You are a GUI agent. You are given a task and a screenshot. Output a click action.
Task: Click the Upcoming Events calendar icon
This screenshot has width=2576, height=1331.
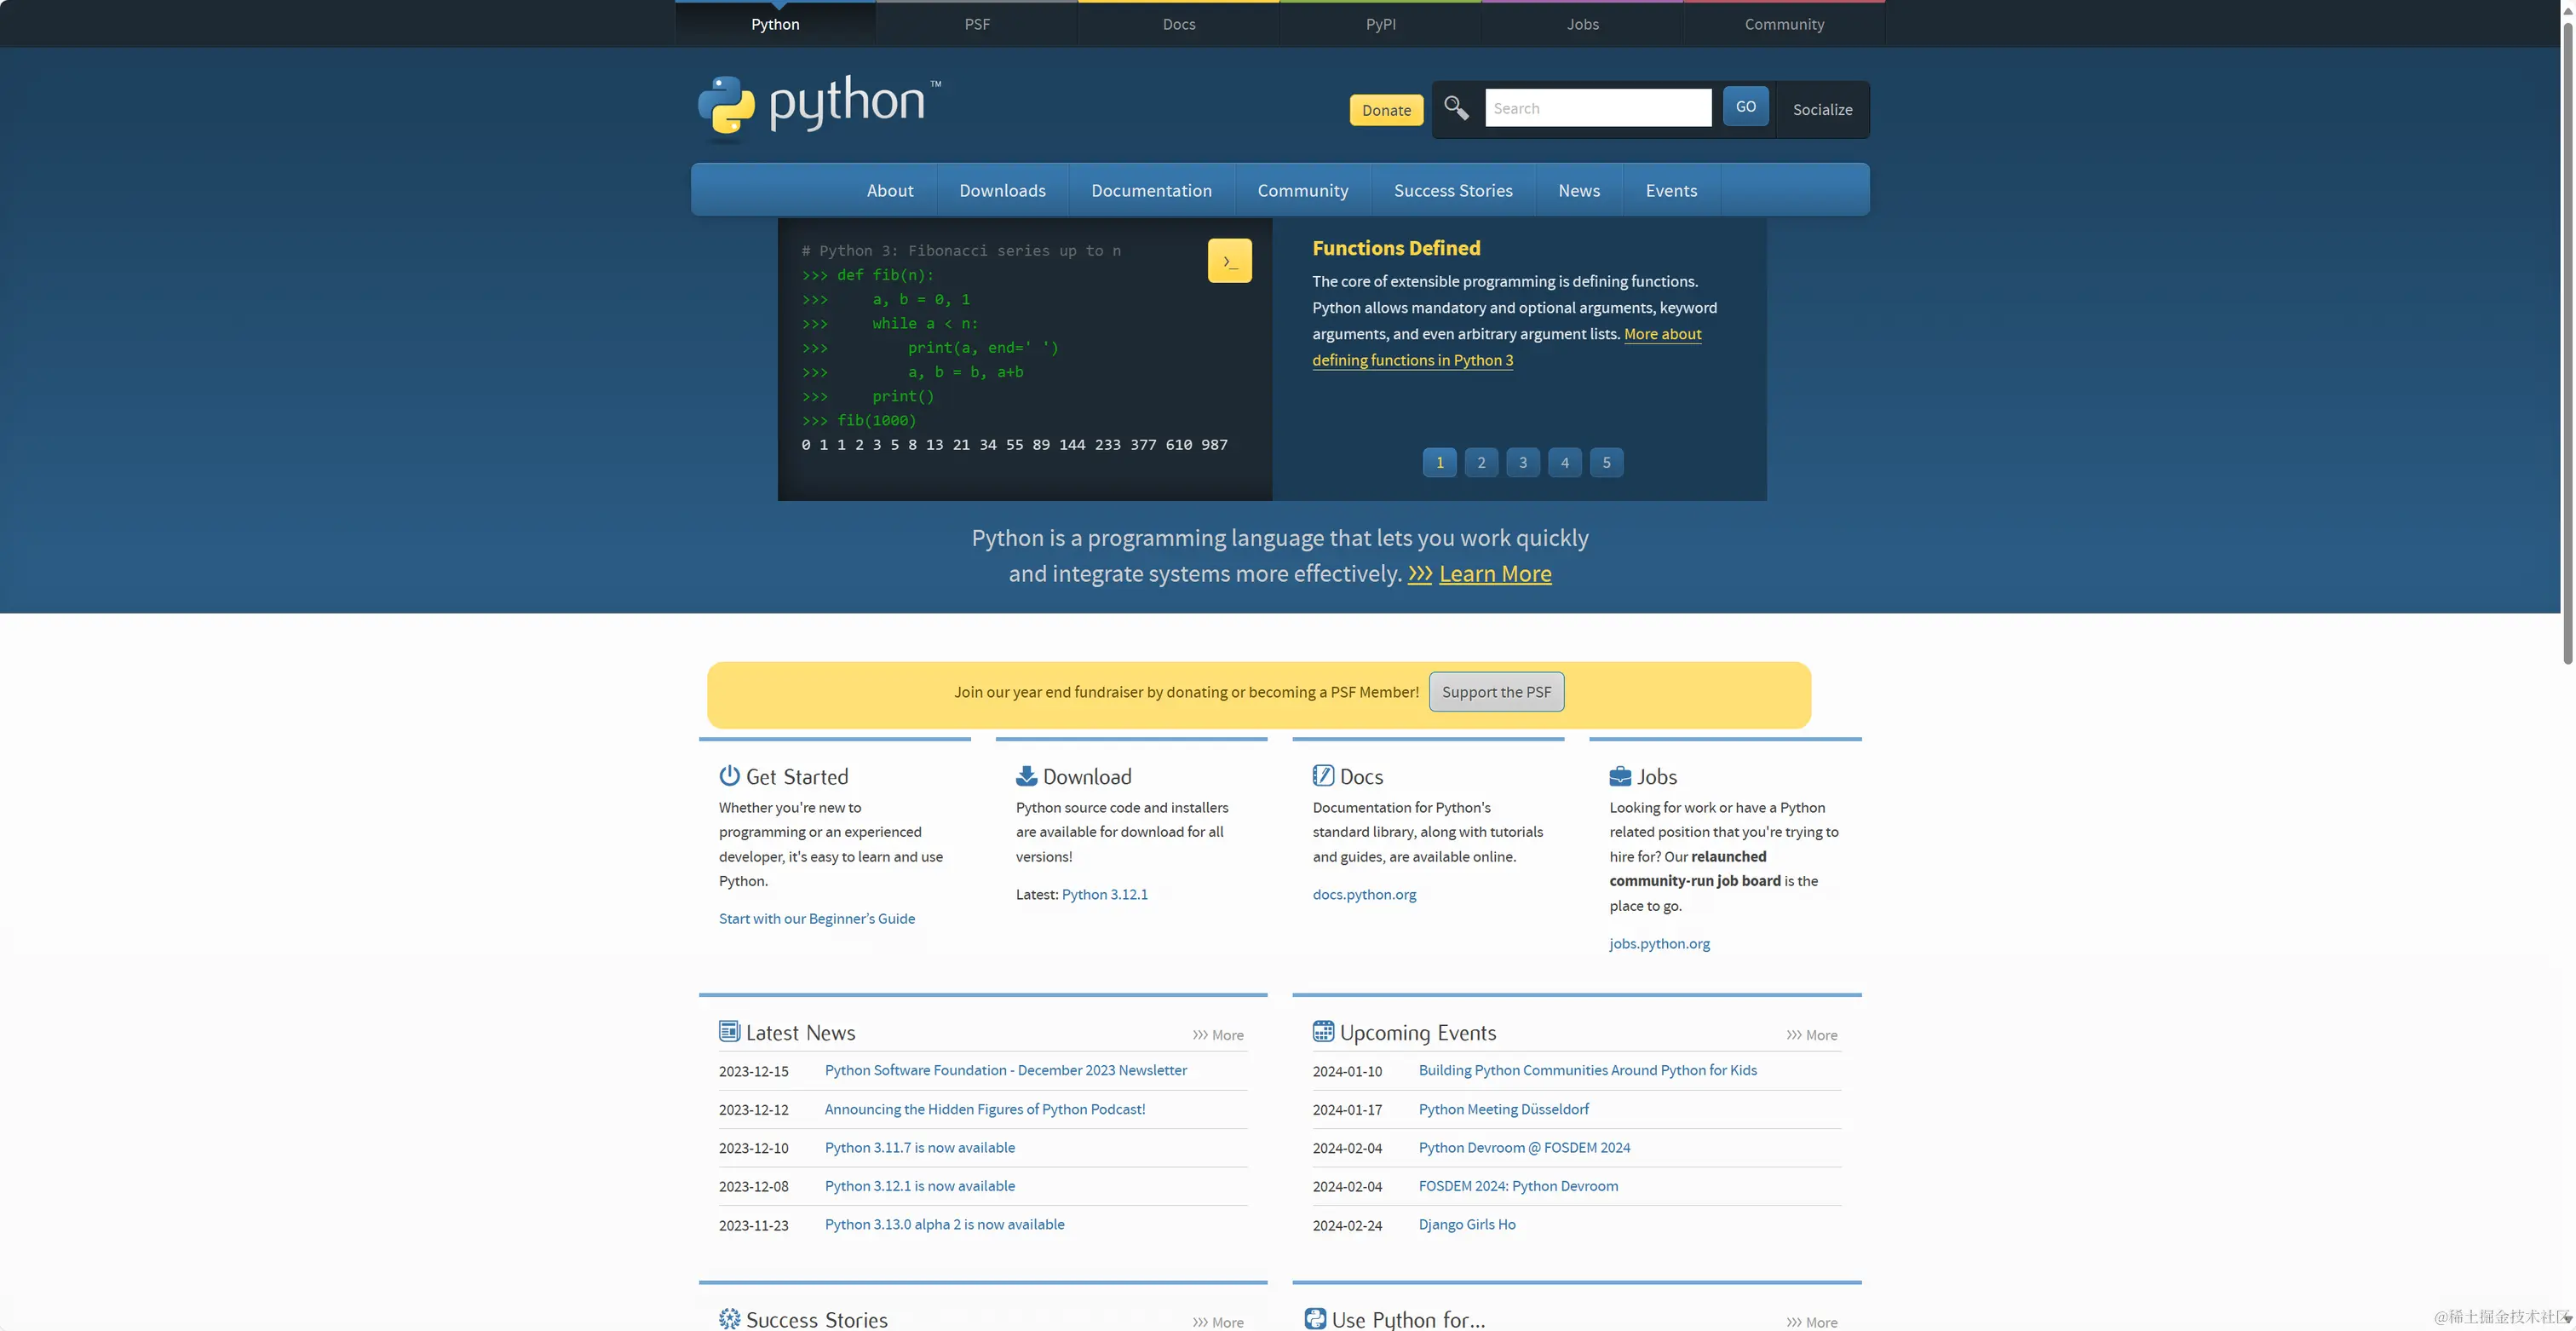(1323, 1031)
